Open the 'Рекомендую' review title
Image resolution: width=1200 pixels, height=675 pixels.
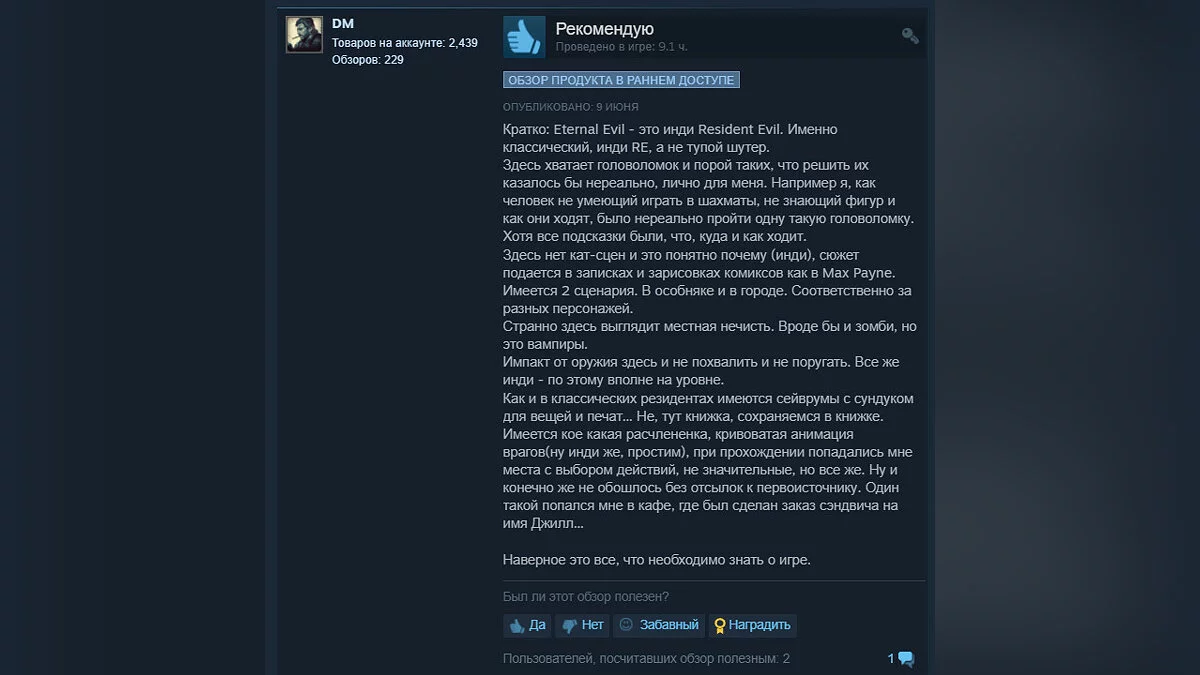click(x=604, y=29)
